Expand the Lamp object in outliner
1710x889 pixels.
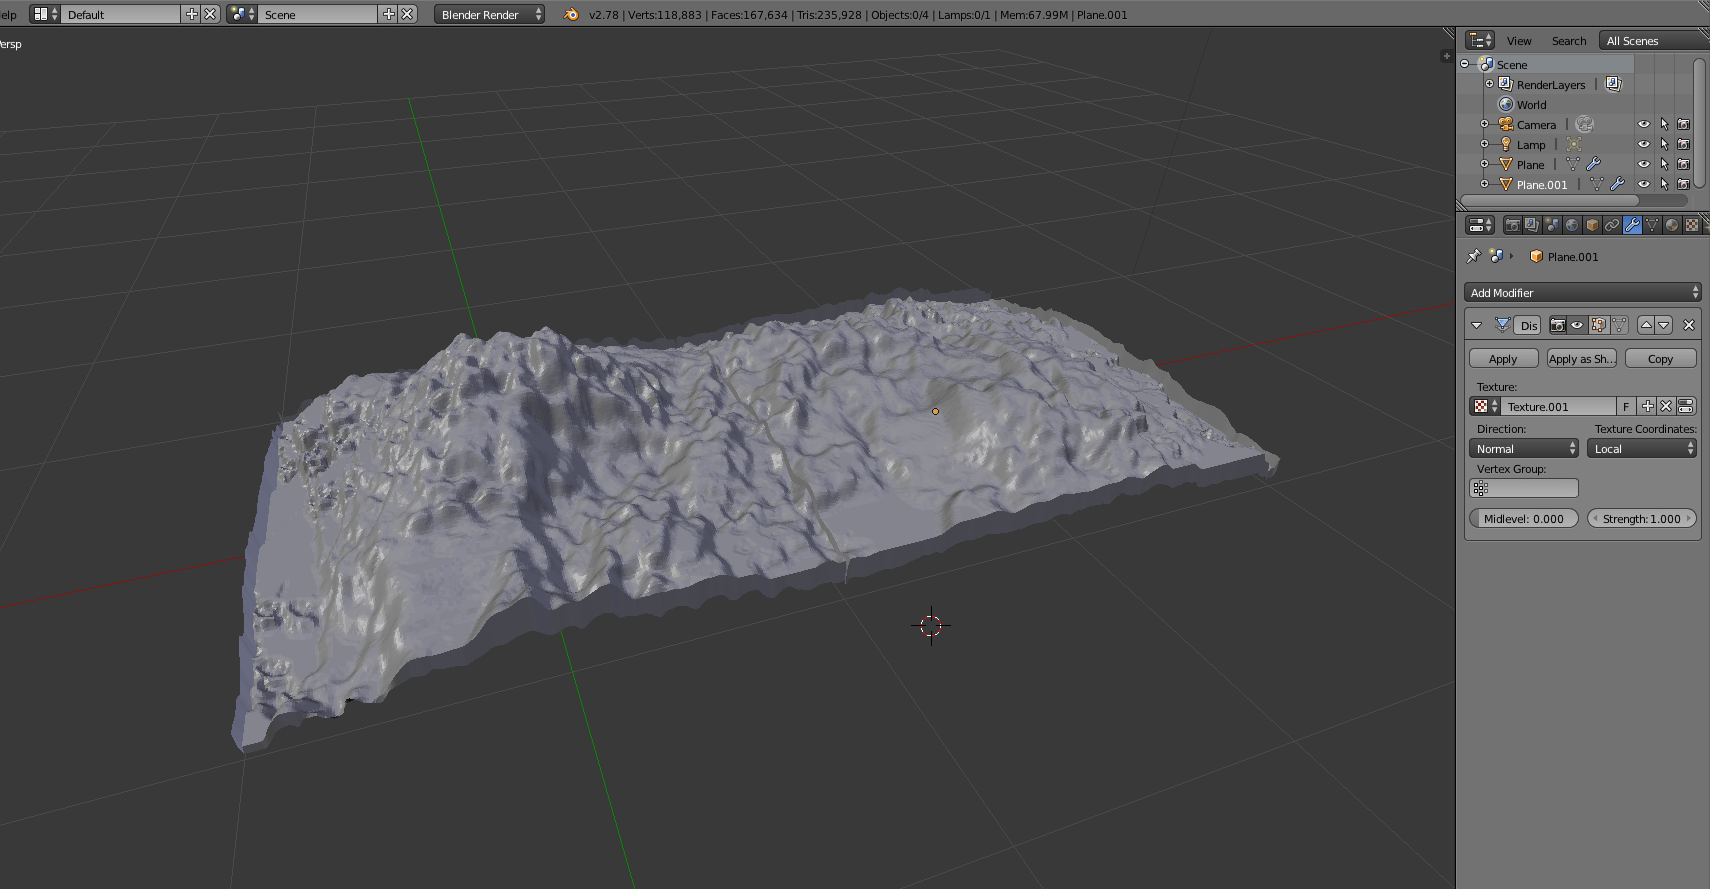[1485, 144]
